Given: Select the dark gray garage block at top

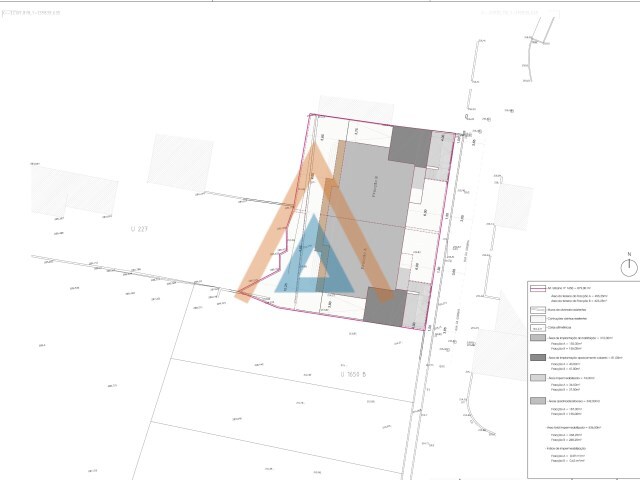Looking at the screenshot, I should (x=410, y=146).
